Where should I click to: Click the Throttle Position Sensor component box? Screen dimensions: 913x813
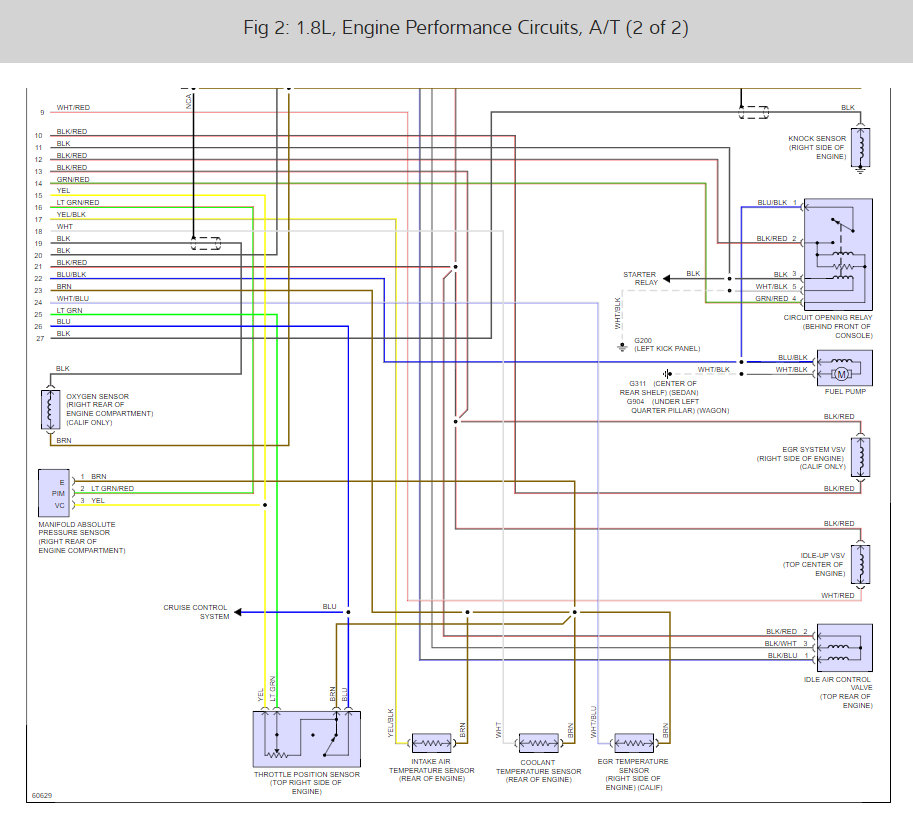[x=307, y=739]
